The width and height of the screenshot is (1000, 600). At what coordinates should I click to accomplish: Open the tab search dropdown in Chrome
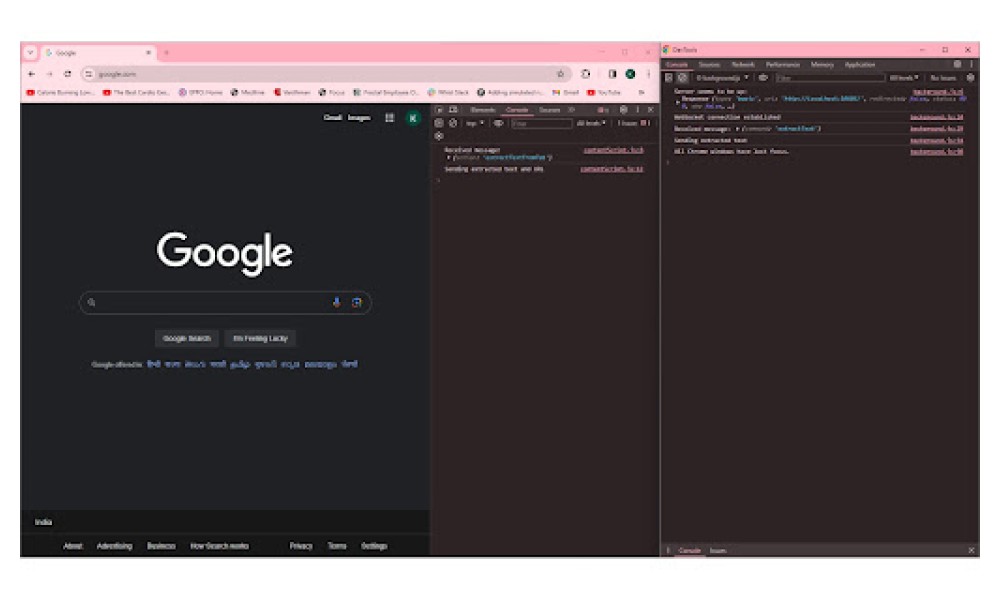30,53
